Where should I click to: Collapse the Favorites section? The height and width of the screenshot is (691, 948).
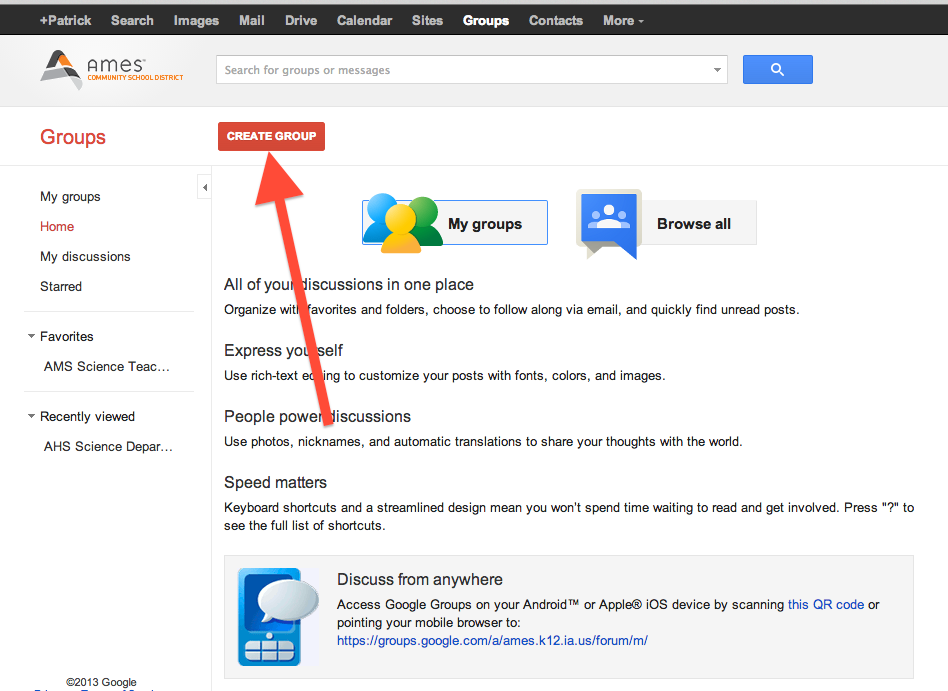[31, 336]
